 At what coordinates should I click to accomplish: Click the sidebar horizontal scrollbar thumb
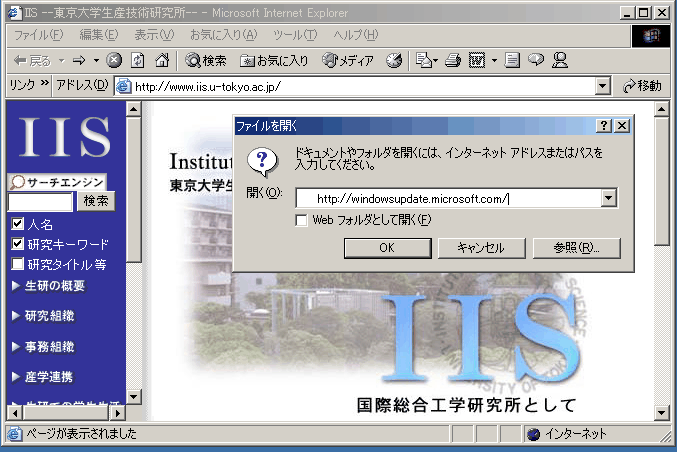tap(65, 413)
